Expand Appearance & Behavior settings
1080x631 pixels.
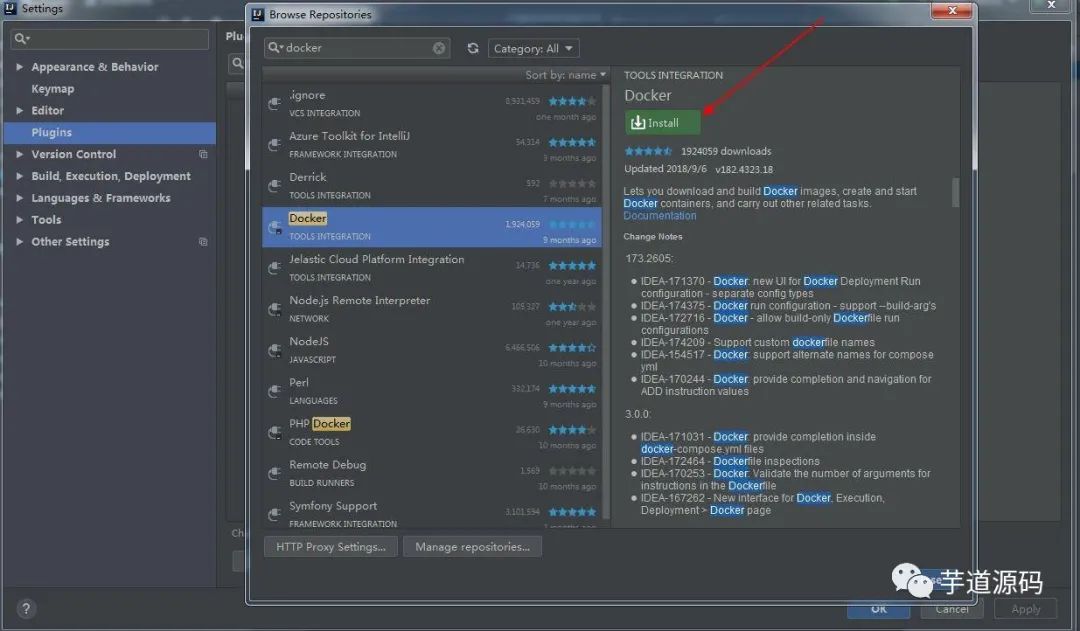[x=19, y=67]
